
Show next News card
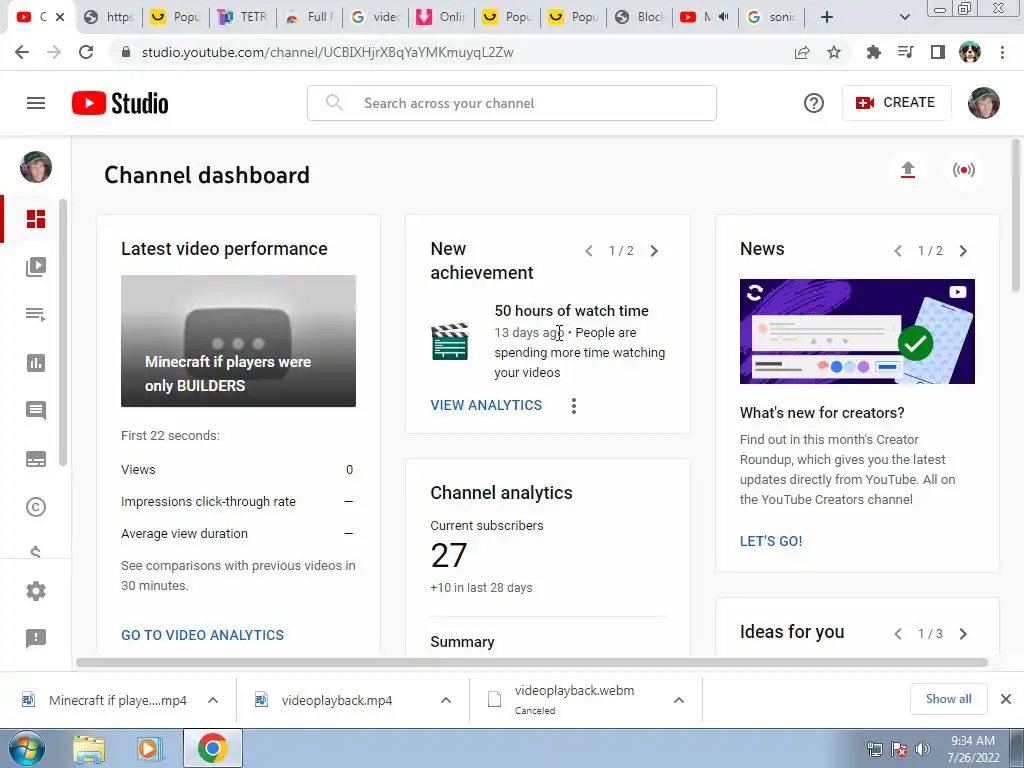coord(963,251)
